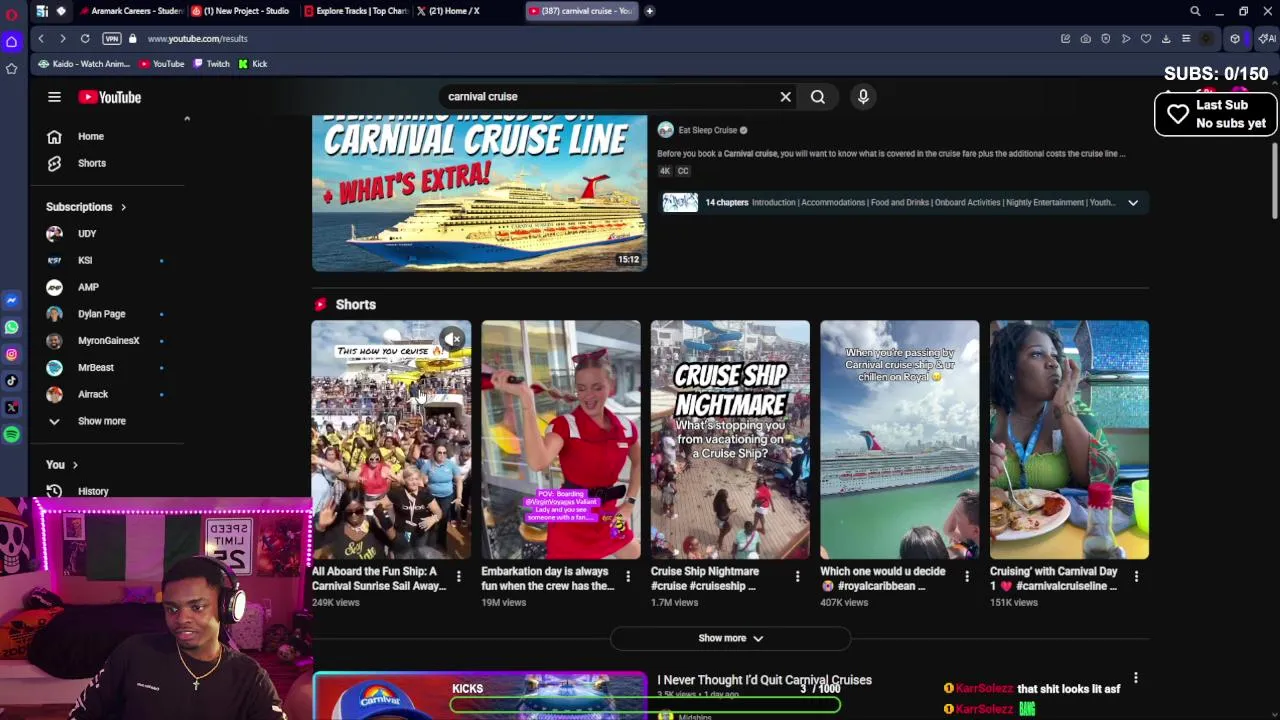Open Messenger in Opera sidebar

(12, 300)
